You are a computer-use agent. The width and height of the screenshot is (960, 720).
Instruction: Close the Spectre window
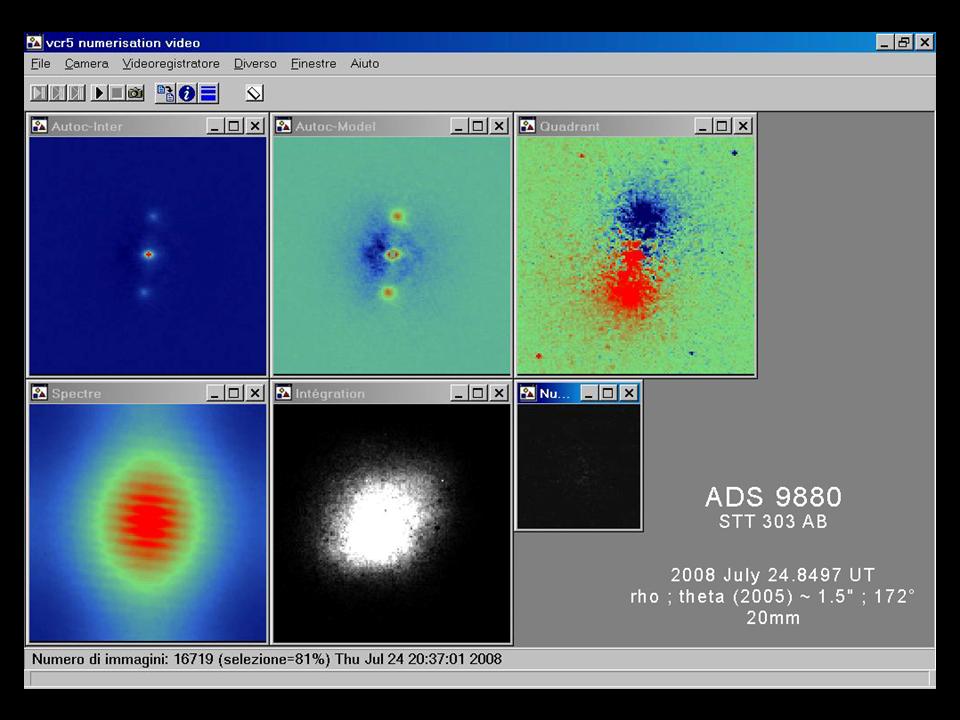[x=255, y=393]
